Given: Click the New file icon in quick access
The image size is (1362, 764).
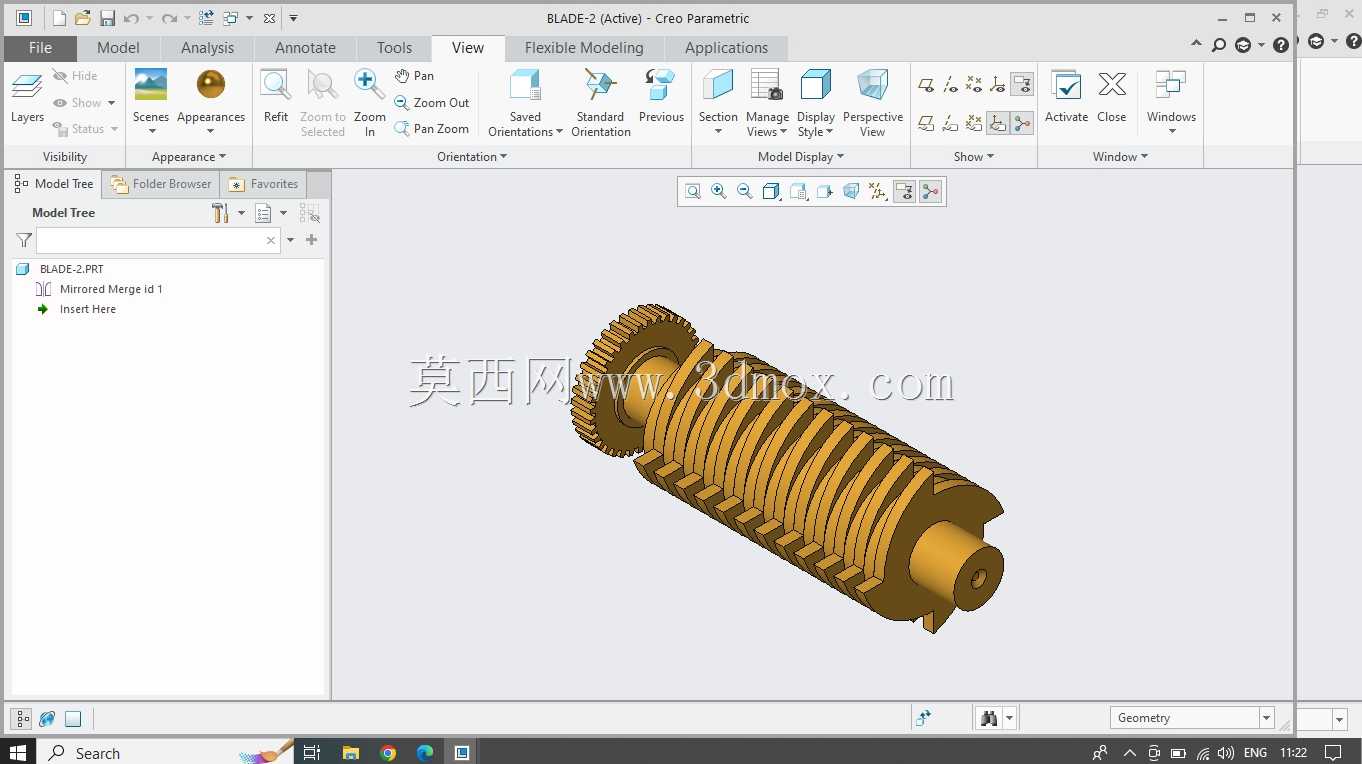Looking at the screenshot, I should tap(59, 18).
